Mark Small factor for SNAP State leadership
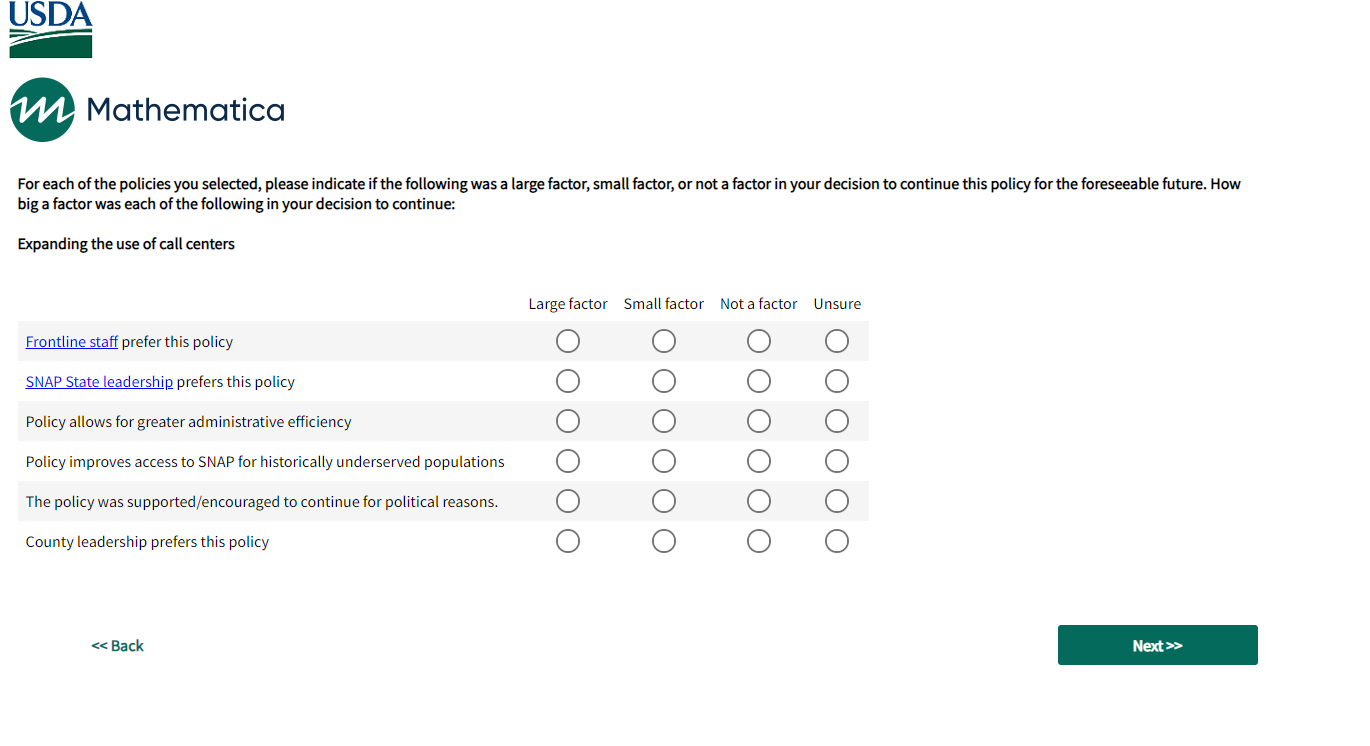Image resolution: width=1370 pixels, height=746 pixels. (x=664, y=382)
